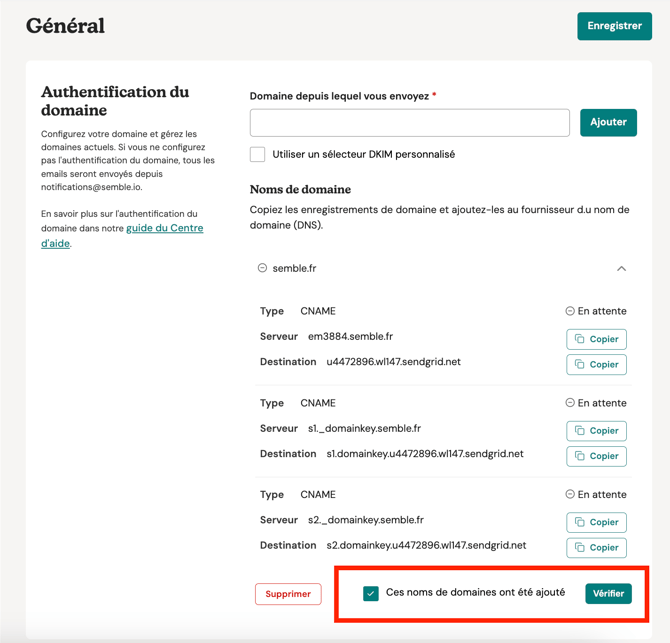Click the first En attente status icon
The width and height of the screenshot is (670, 643).
pos(570,311)
